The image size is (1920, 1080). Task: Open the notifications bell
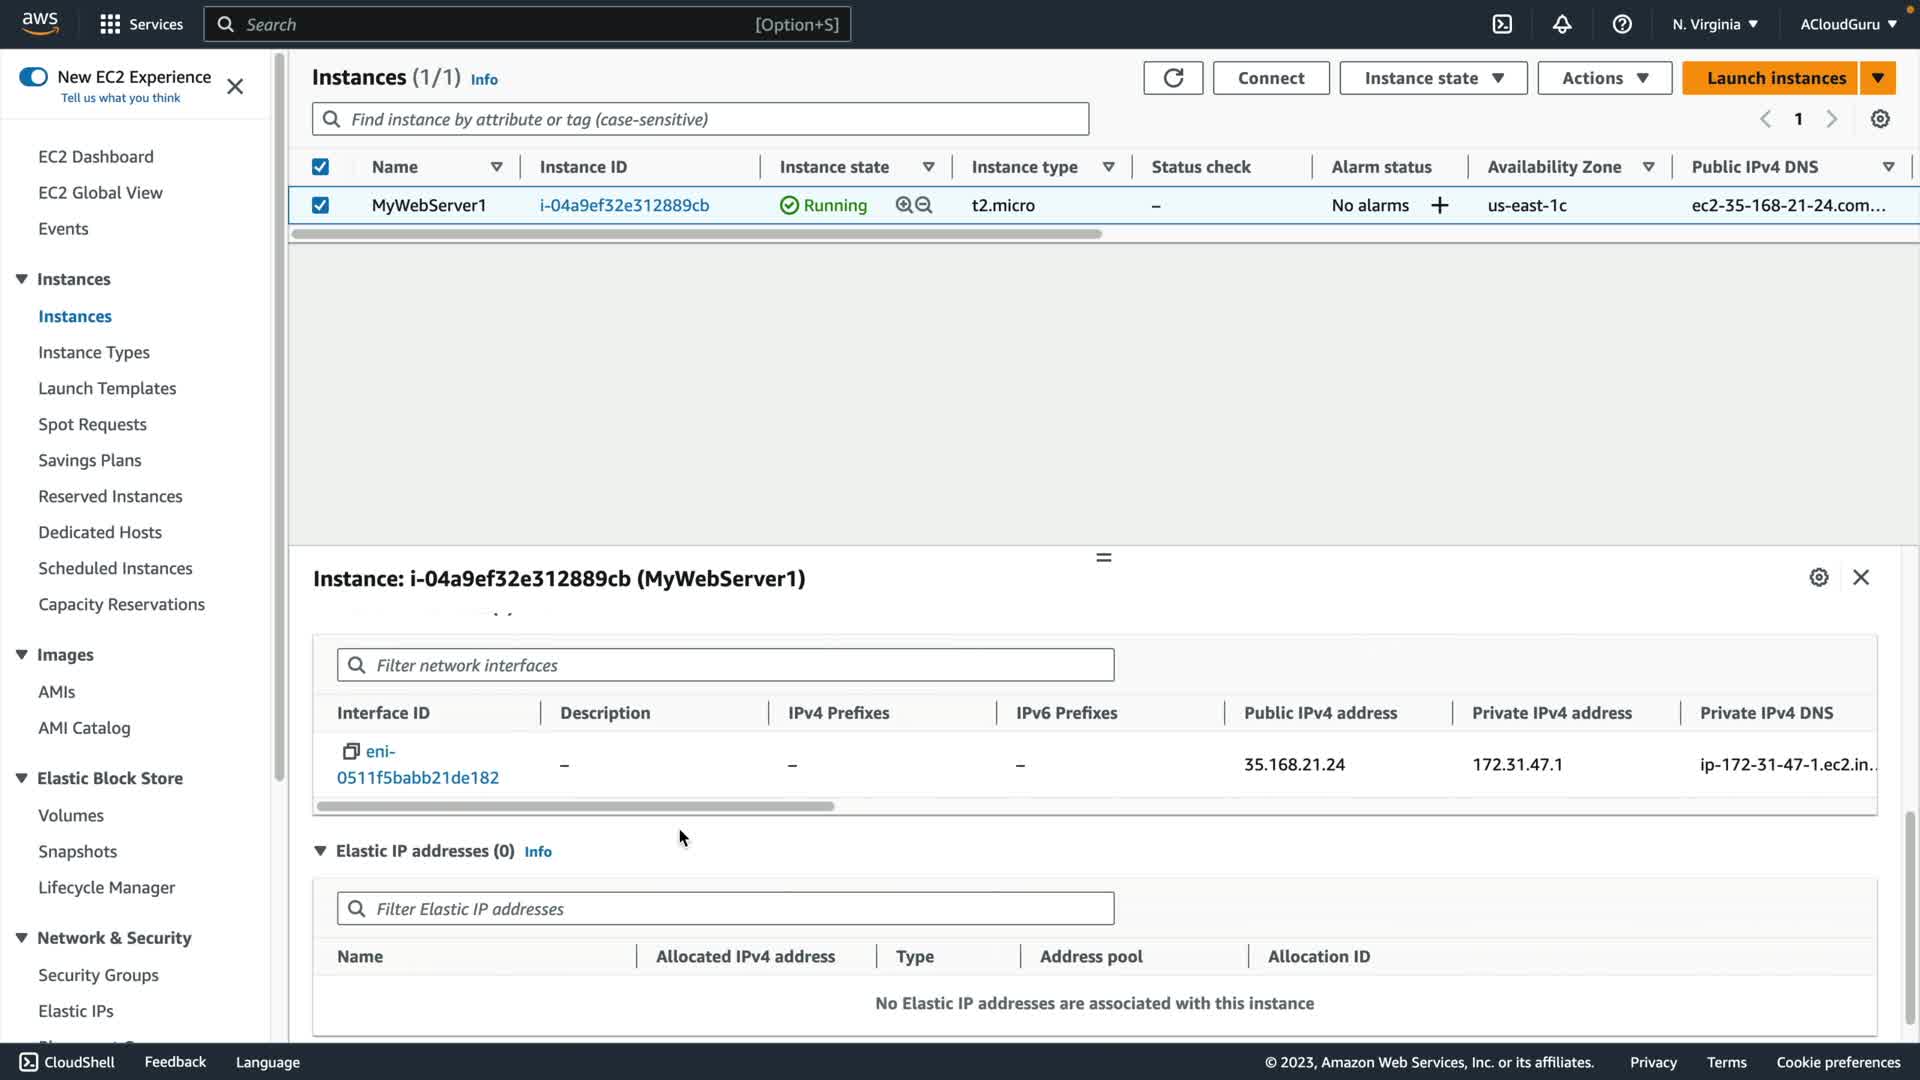click(1562, 24)
